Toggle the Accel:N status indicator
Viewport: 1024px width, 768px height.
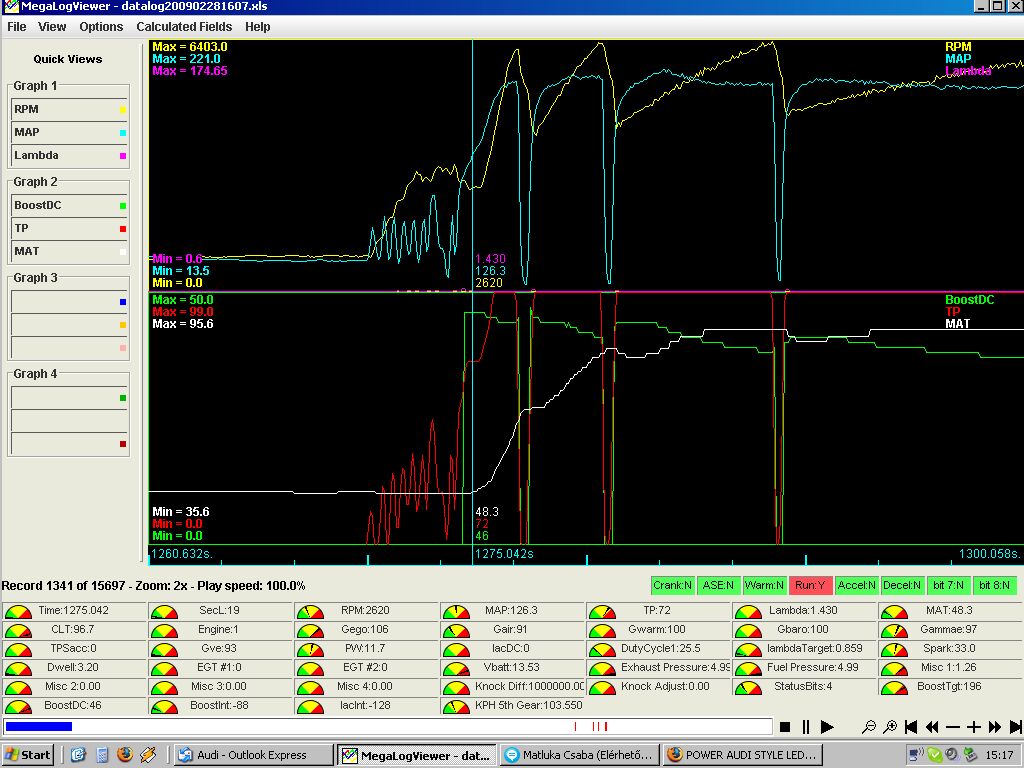click(x=856, y=586)
